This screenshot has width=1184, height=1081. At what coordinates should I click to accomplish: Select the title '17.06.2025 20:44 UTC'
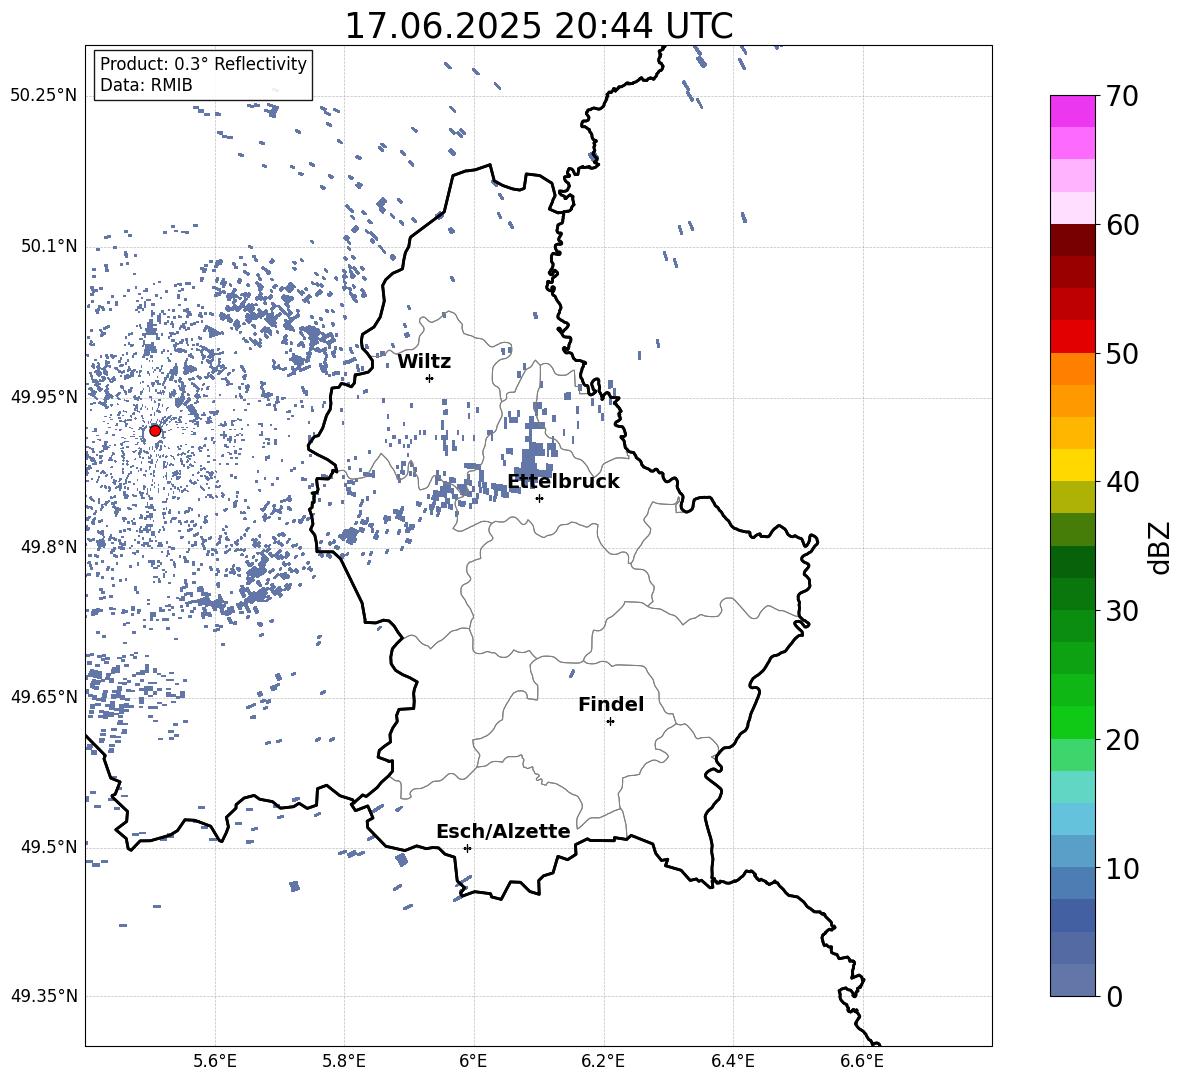[x=538, y=26]
